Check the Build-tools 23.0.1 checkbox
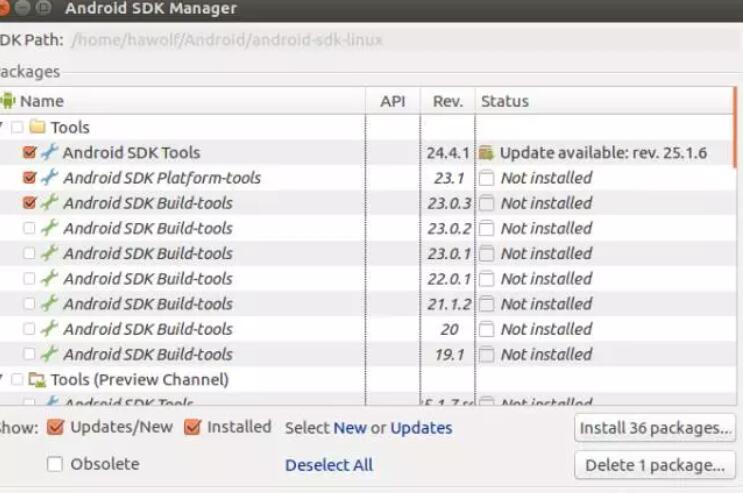 tap(29, 253)
